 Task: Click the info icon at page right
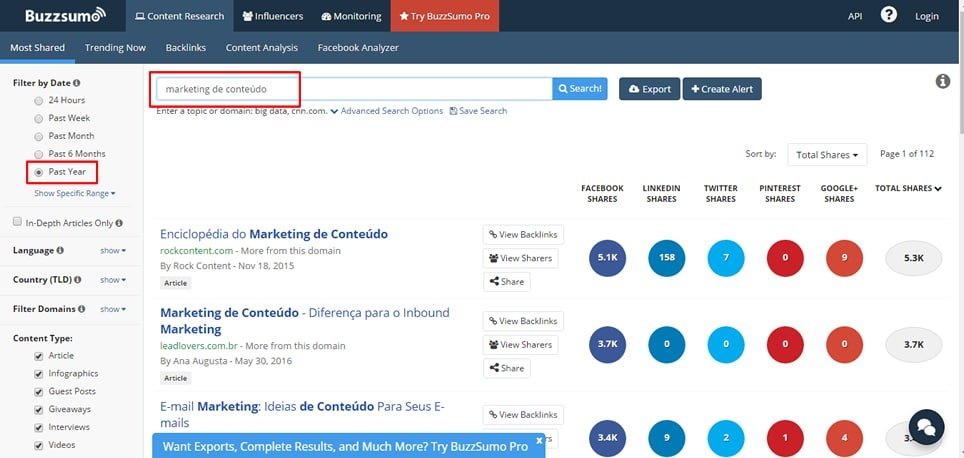point(943,81)
